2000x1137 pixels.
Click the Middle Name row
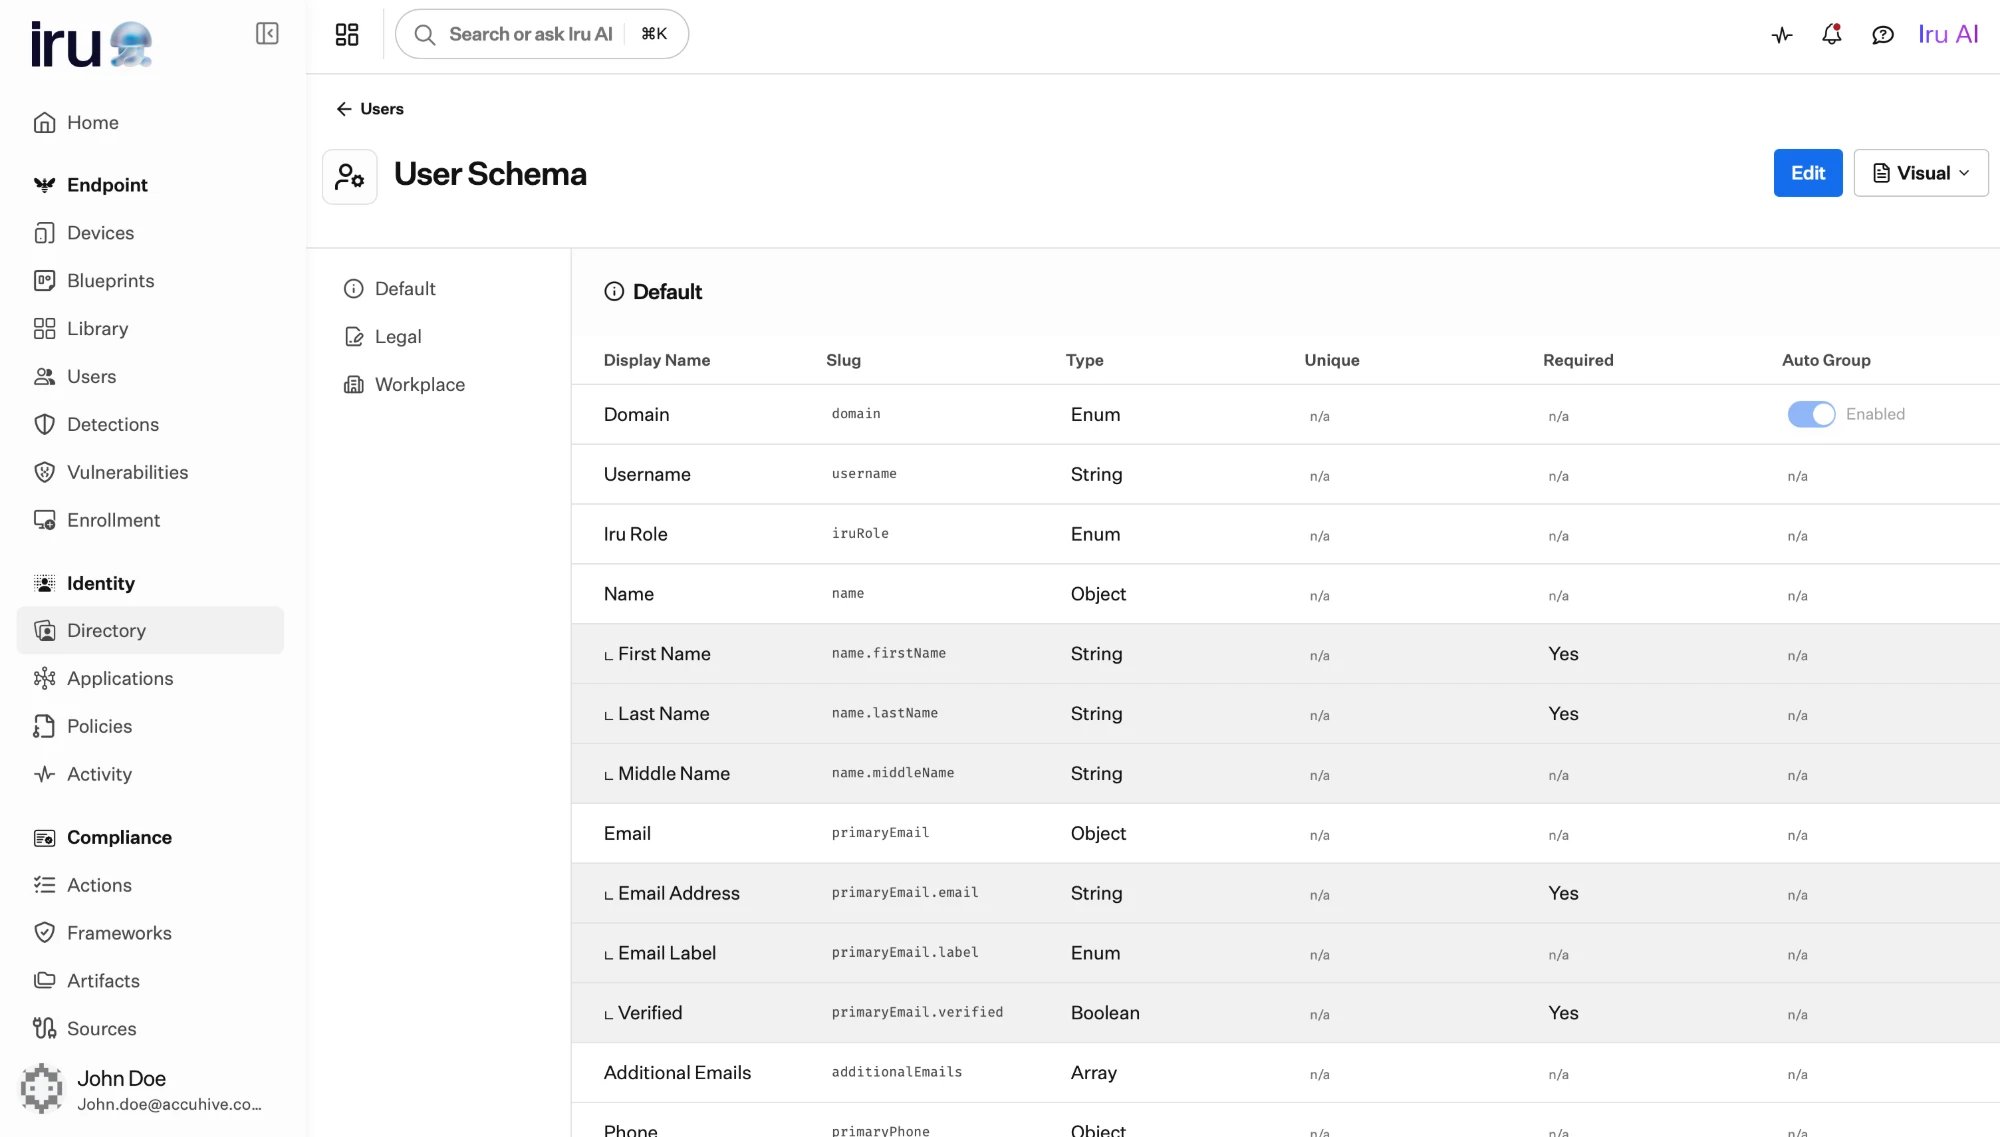click(1285, 774)
